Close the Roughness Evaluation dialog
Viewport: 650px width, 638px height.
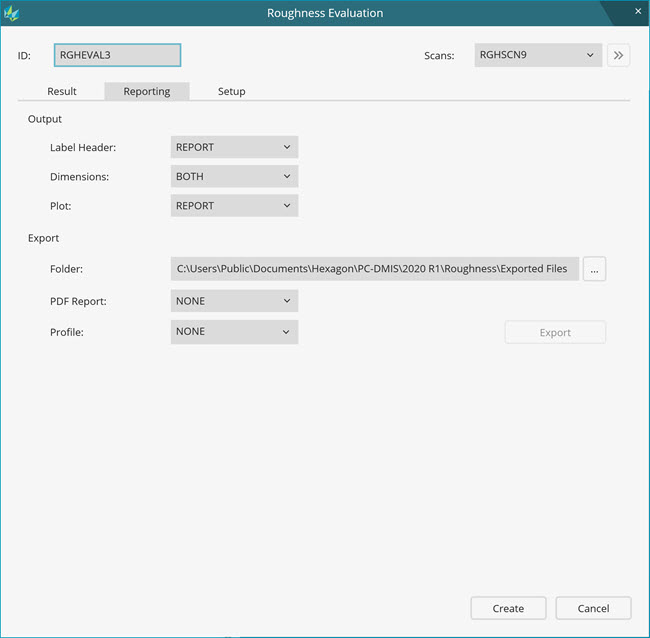[x=638, y=11]
